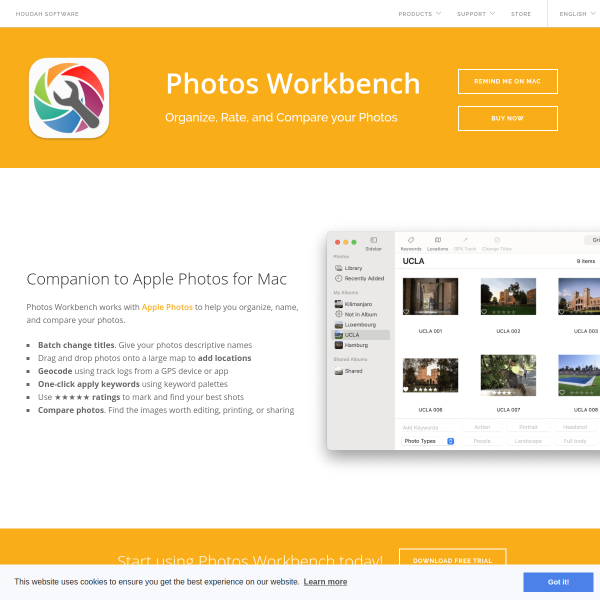Screen dimensions: 600x600
Task: Click the Change Titles toolbar icon
Action: [x=497, y=240]
